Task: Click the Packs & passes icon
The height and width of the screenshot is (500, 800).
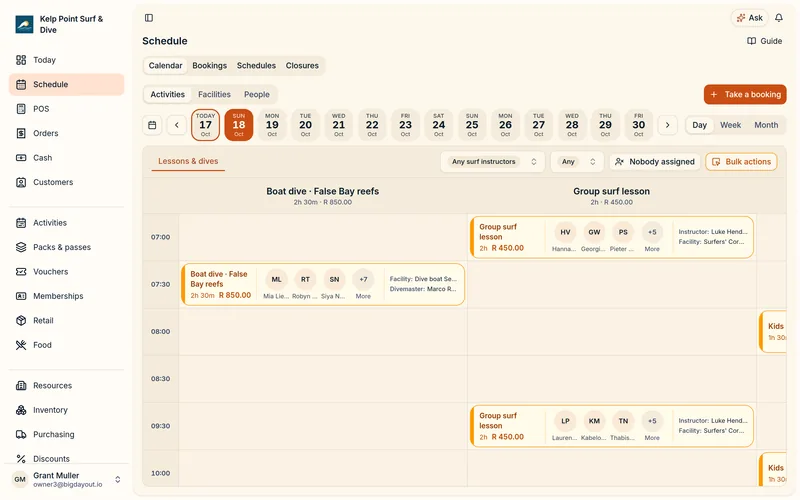Action: pos(21,247)
